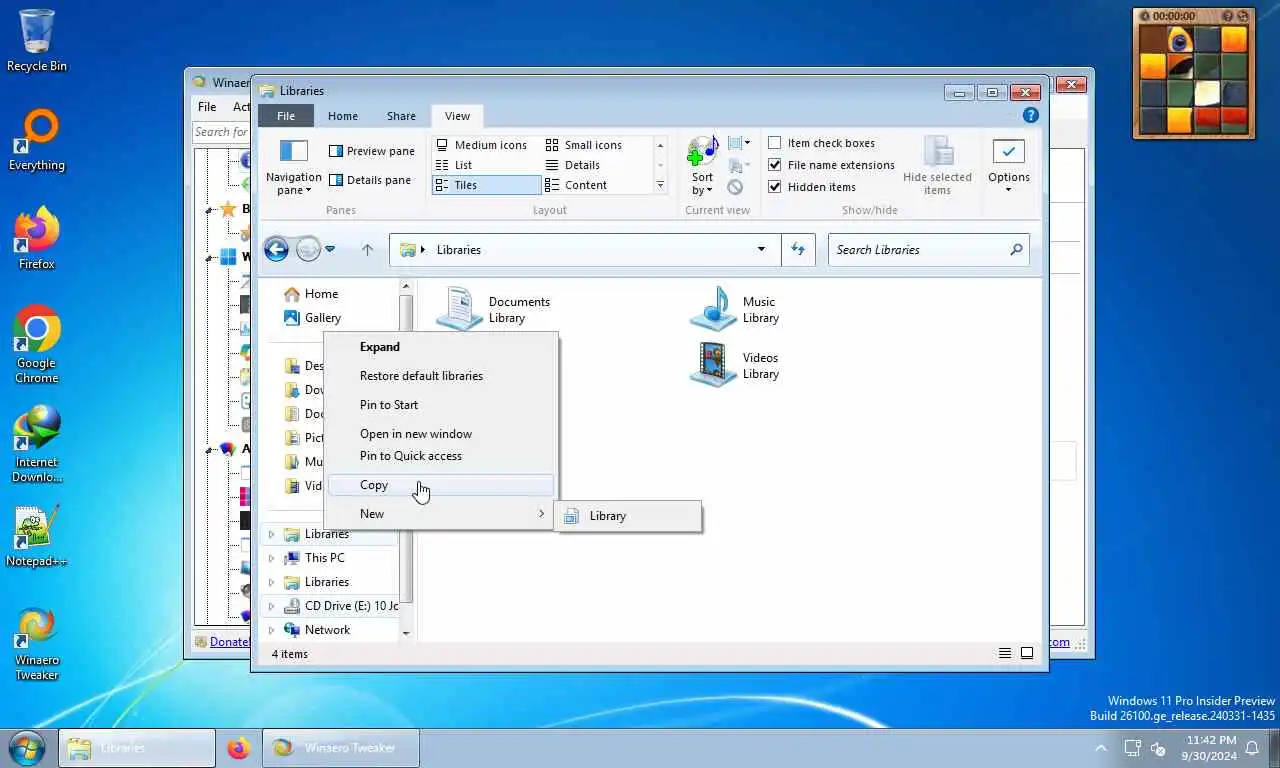Select the Tiles layout option
The width and height of the screenshot is (1280, 768).
click(x=486, y=185)
